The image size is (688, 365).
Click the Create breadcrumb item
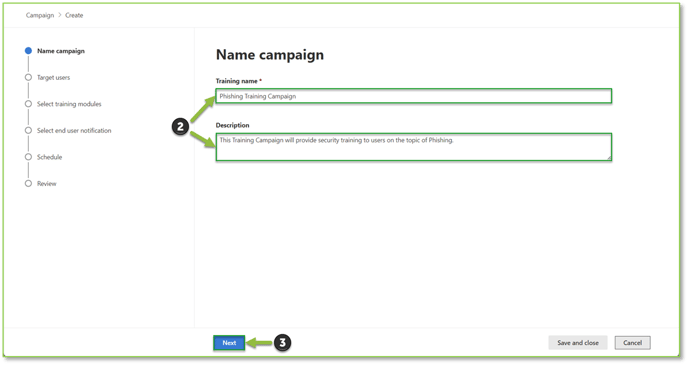point(74,15)
